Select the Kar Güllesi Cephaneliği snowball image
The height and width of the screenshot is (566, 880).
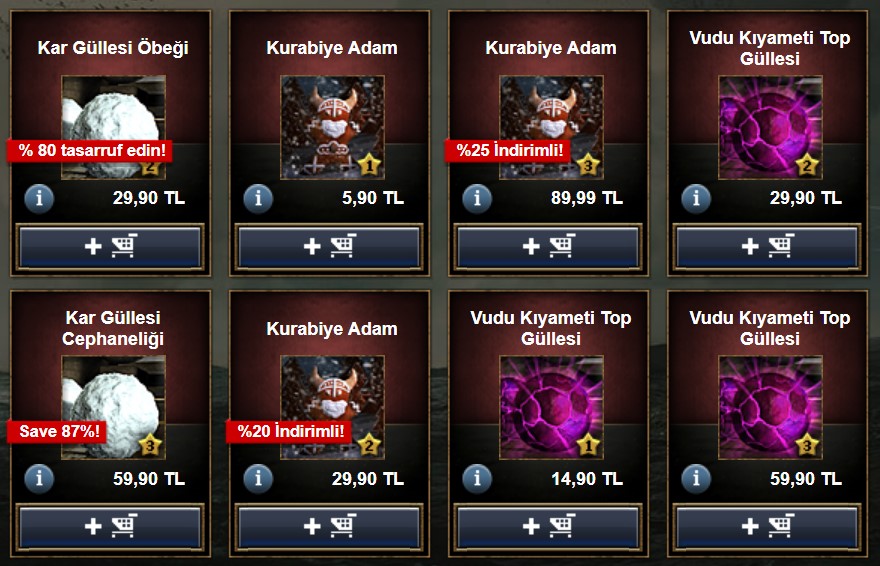pyautogui.click(x=113, y=407)
